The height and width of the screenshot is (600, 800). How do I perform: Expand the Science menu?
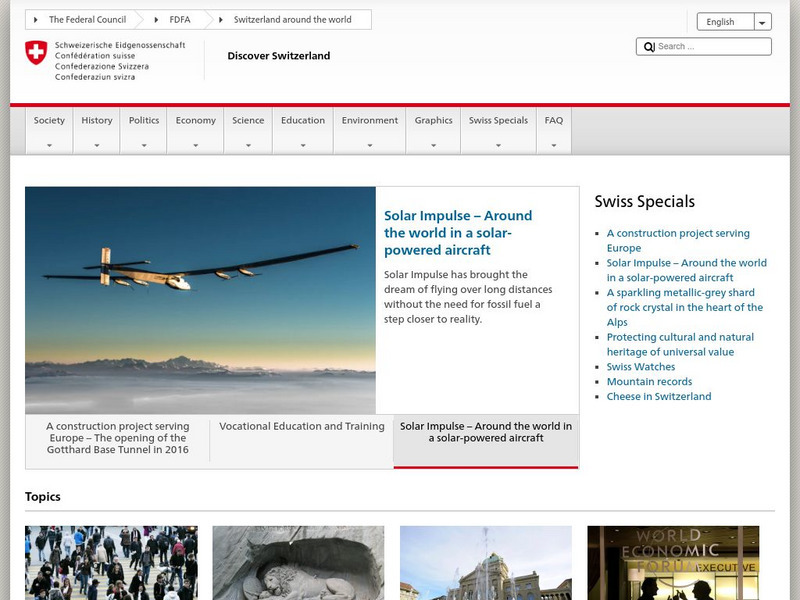click(248, 131)
